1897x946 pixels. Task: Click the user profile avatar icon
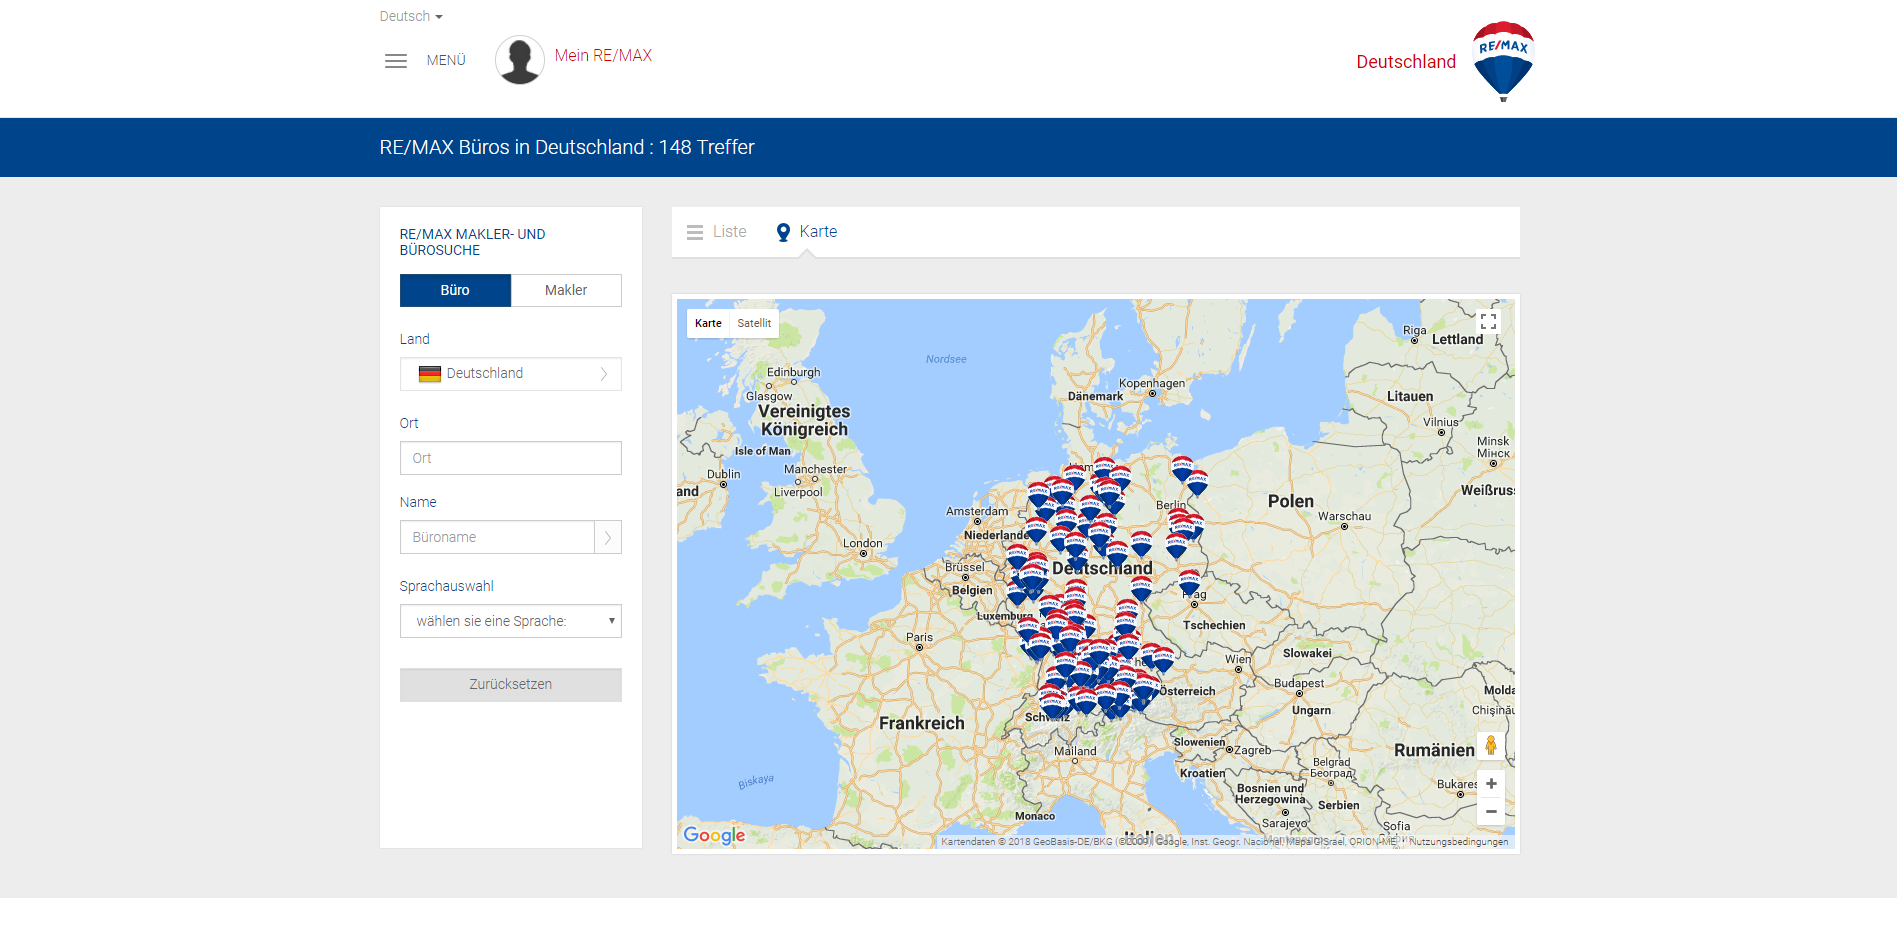pos(520,60)
